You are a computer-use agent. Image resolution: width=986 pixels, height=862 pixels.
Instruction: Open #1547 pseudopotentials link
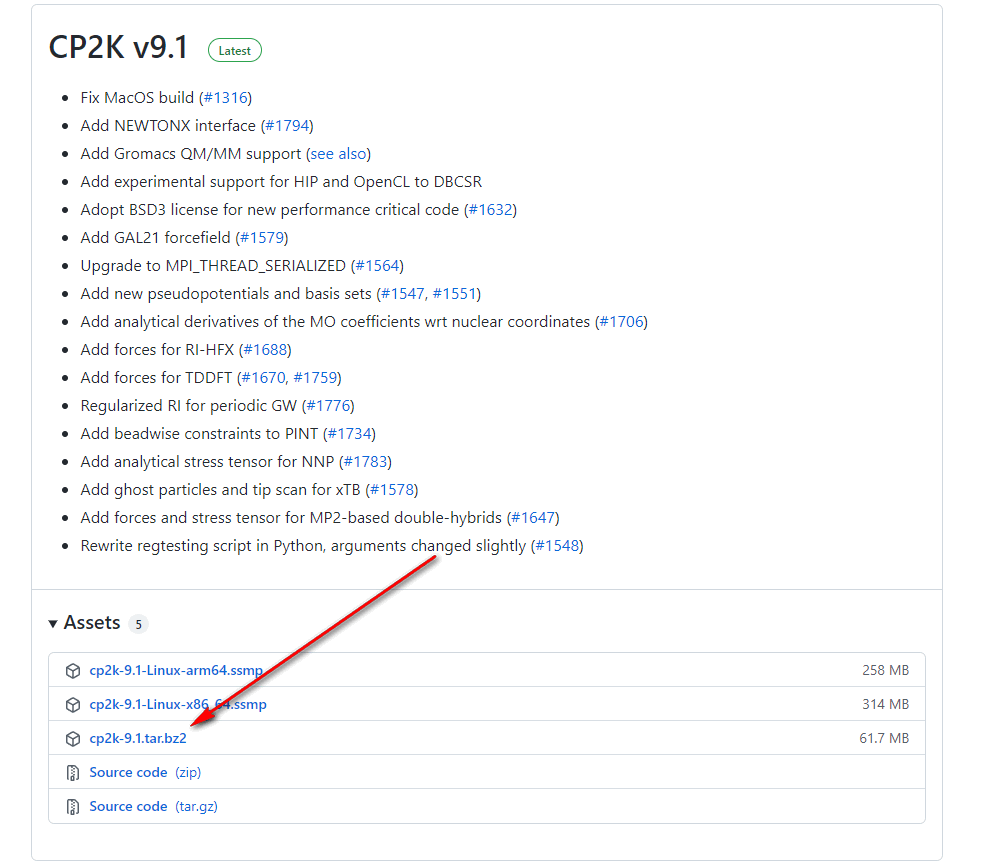tap(402, 294)
